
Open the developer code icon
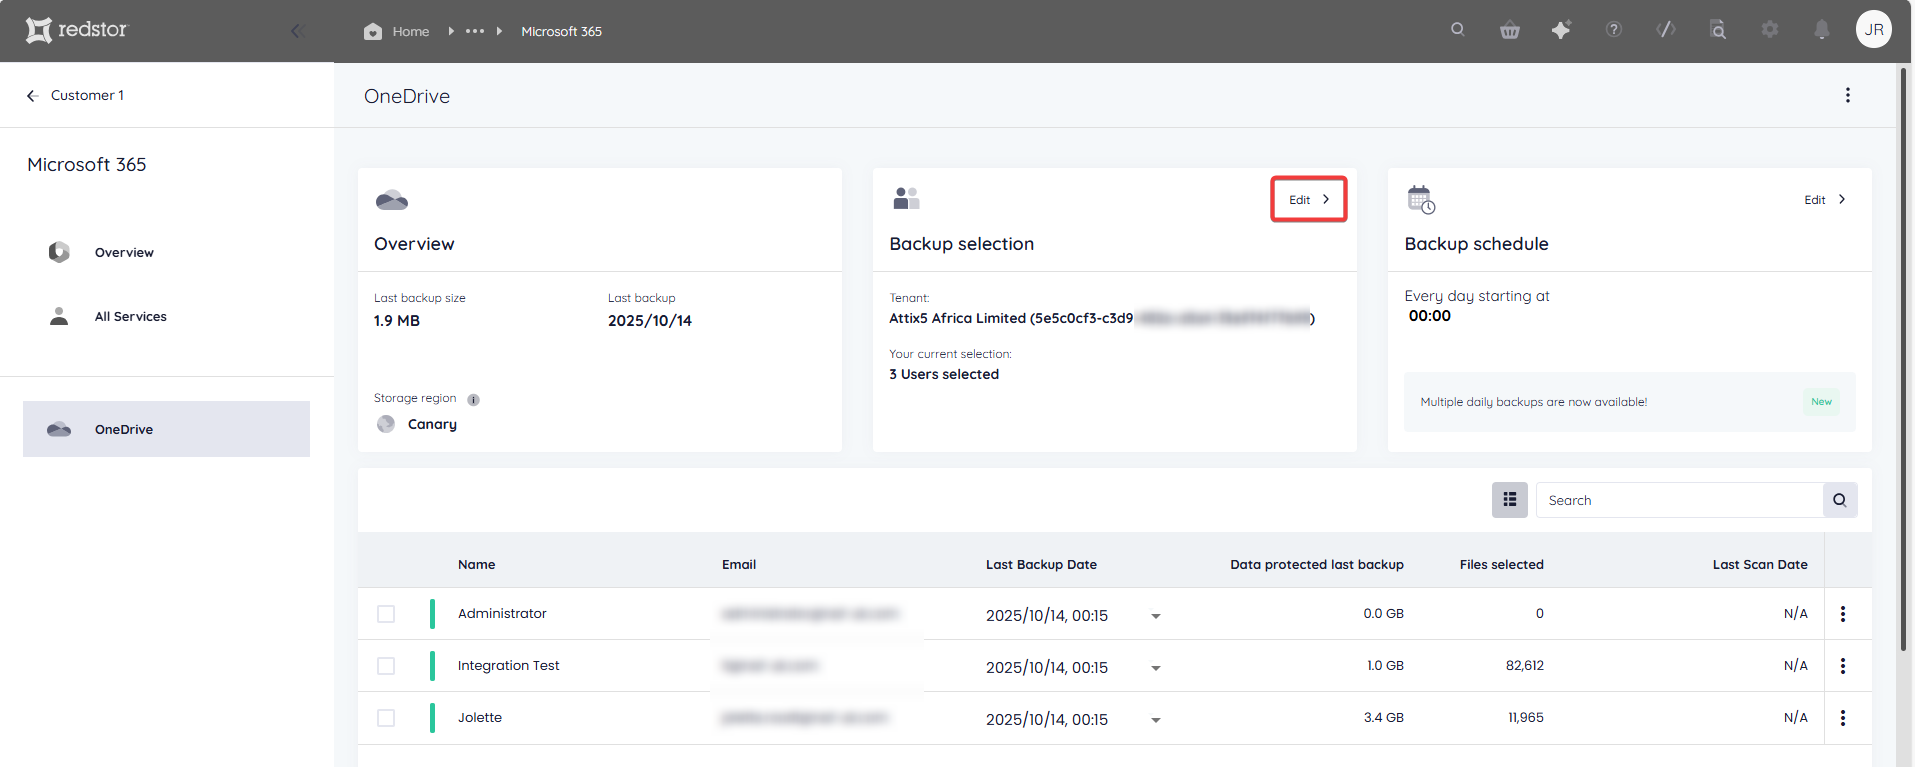tap(1666, 30)
